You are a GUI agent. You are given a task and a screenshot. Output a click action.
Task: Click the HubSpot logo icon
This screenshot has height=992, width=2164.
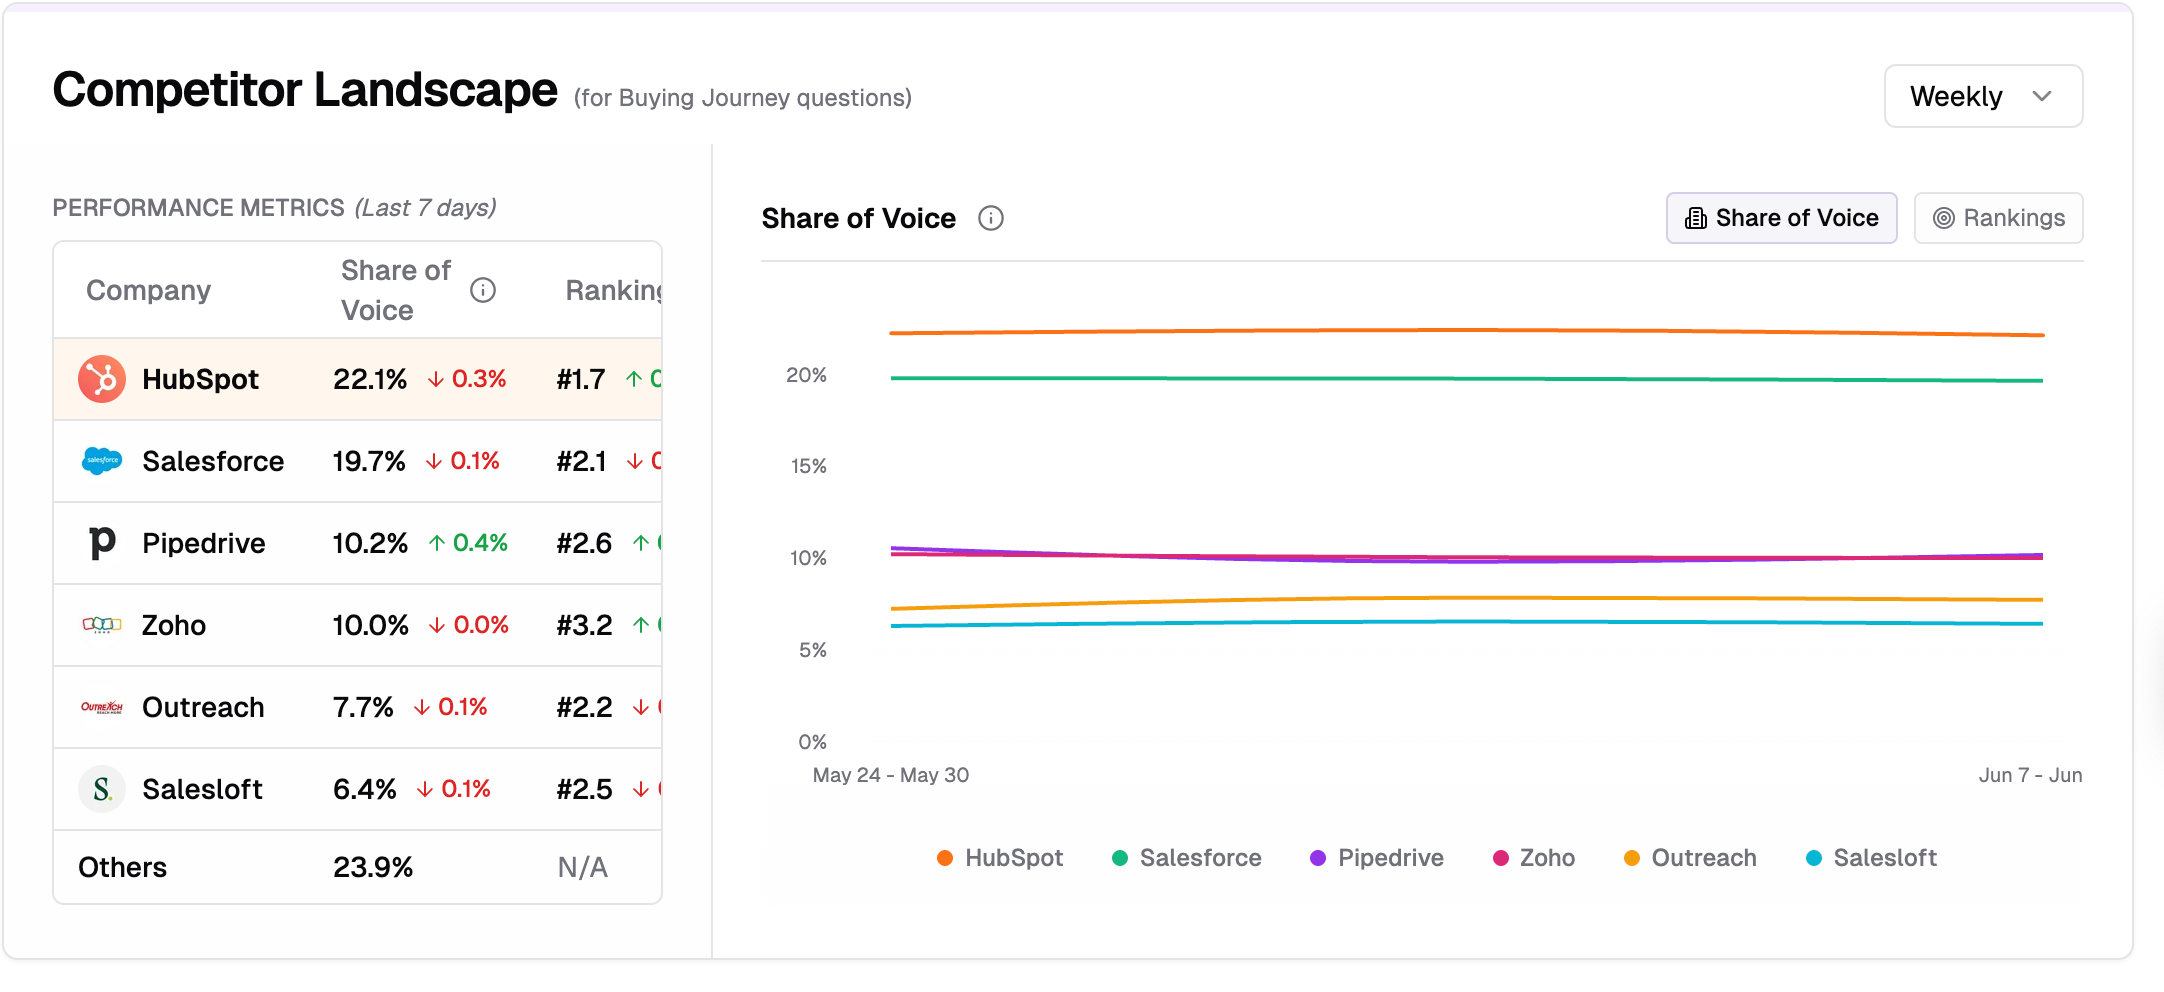click(x=102, y=379)
